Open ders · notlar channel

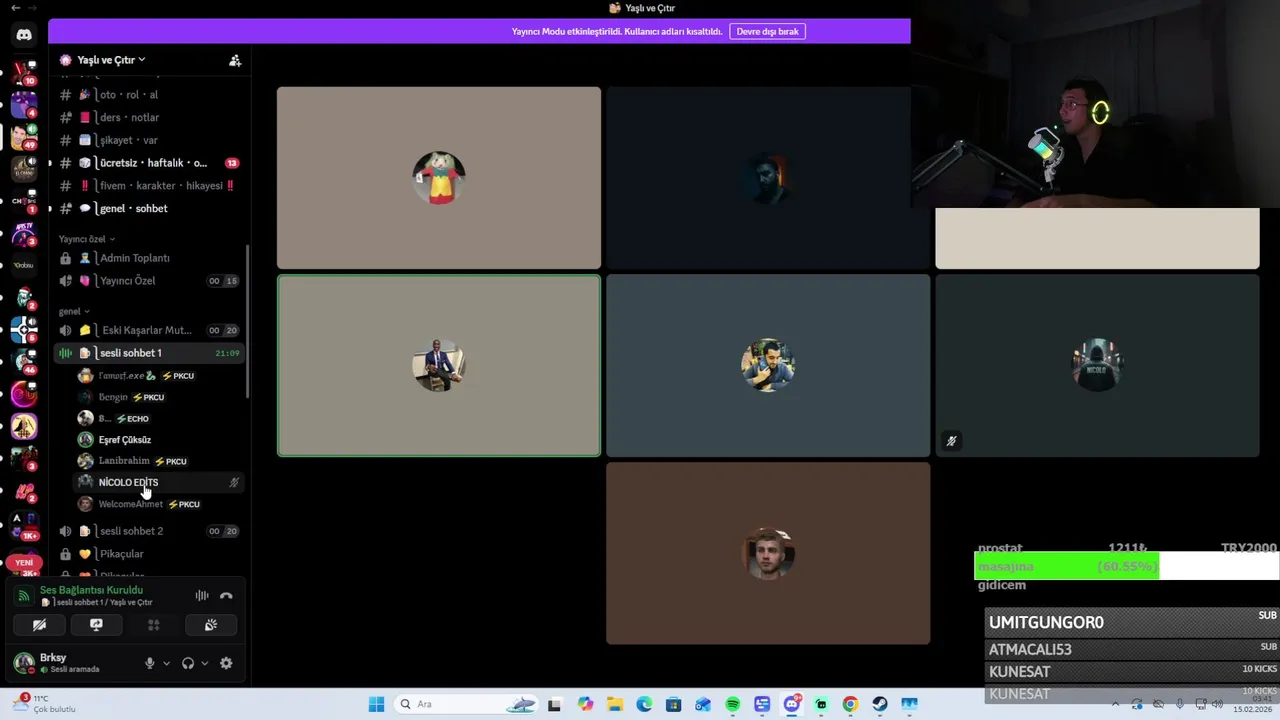[148, 117]
